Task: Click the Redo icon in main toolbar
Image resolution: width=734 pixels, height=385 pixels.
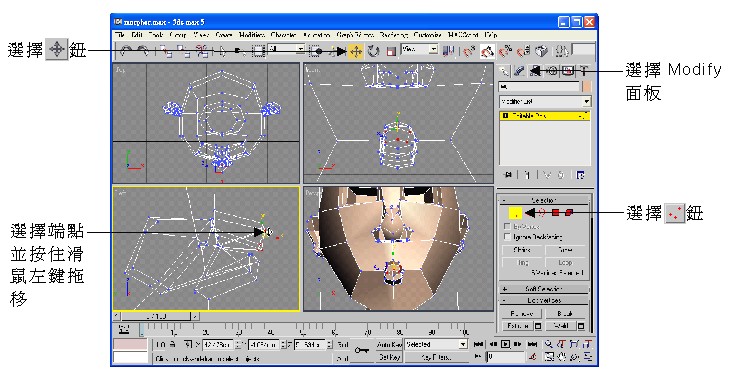Action: [143, 51]
